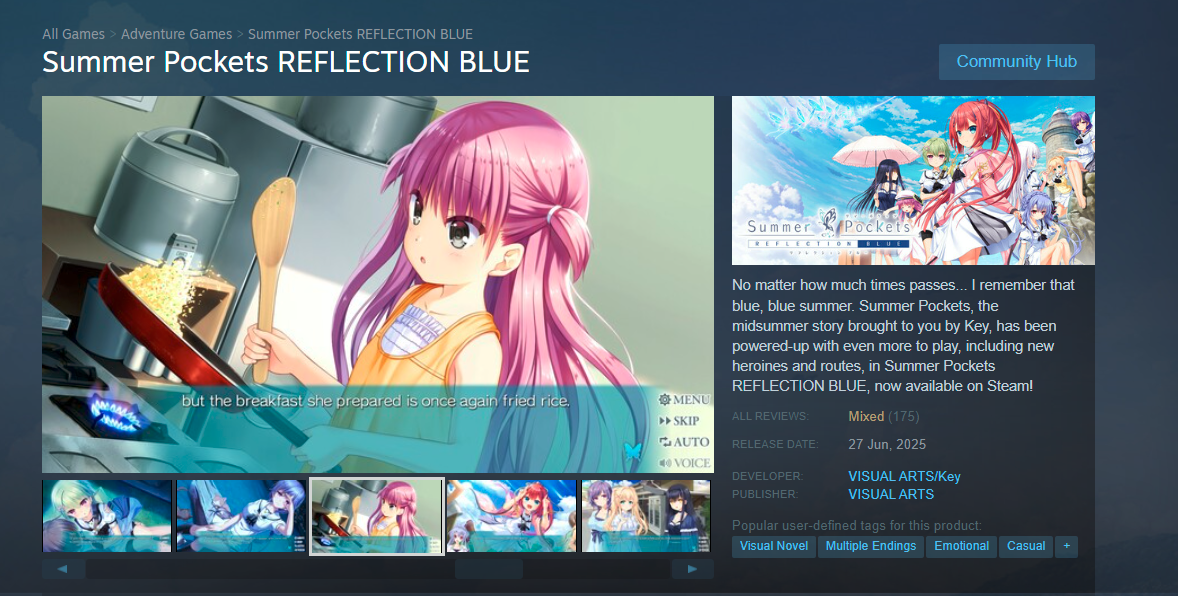This screenshot has width=1178, height=596.
Task: Select the Summer Pockets REFLECTION BLUE breadcrumb
Action: [x=361, y=34]
